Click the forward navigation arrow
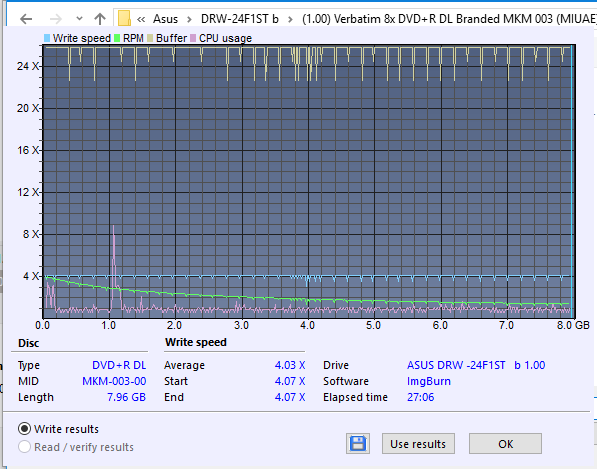The width and height of the screenshot is (597, 469). 56,19
